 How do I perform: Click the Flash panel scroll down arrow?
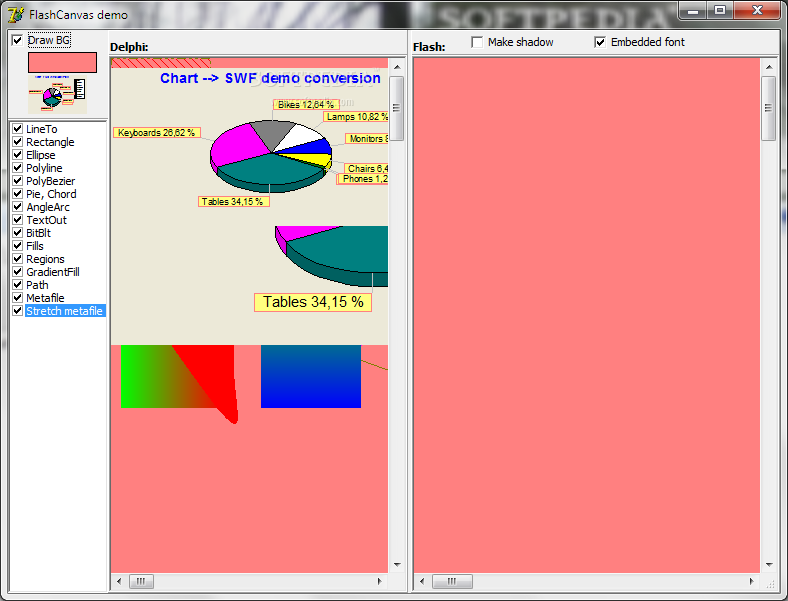(769, 565)
